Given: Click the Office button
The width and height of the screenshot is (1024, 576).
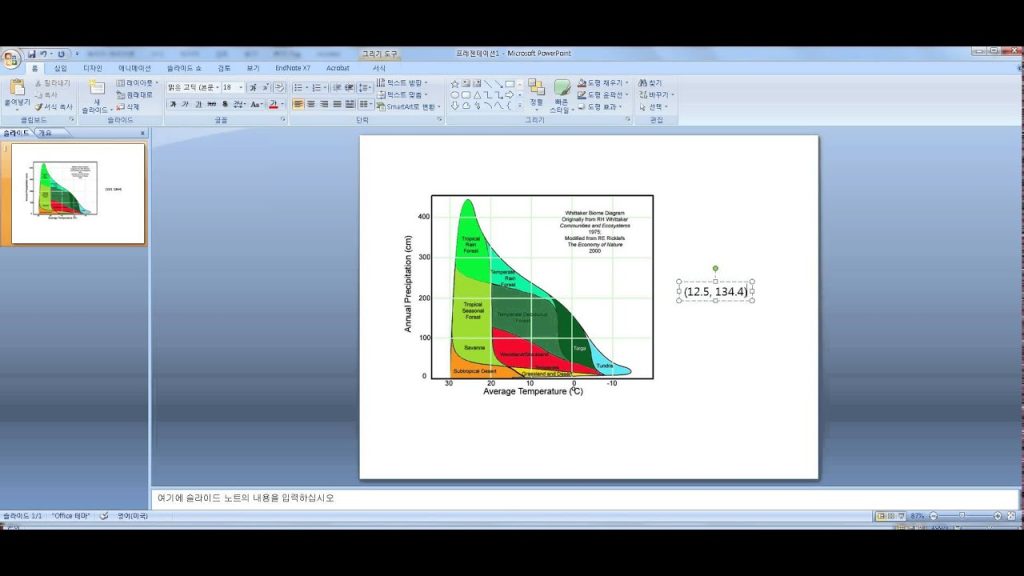Looking at the screenshot, I should click(x=11, y=55).
